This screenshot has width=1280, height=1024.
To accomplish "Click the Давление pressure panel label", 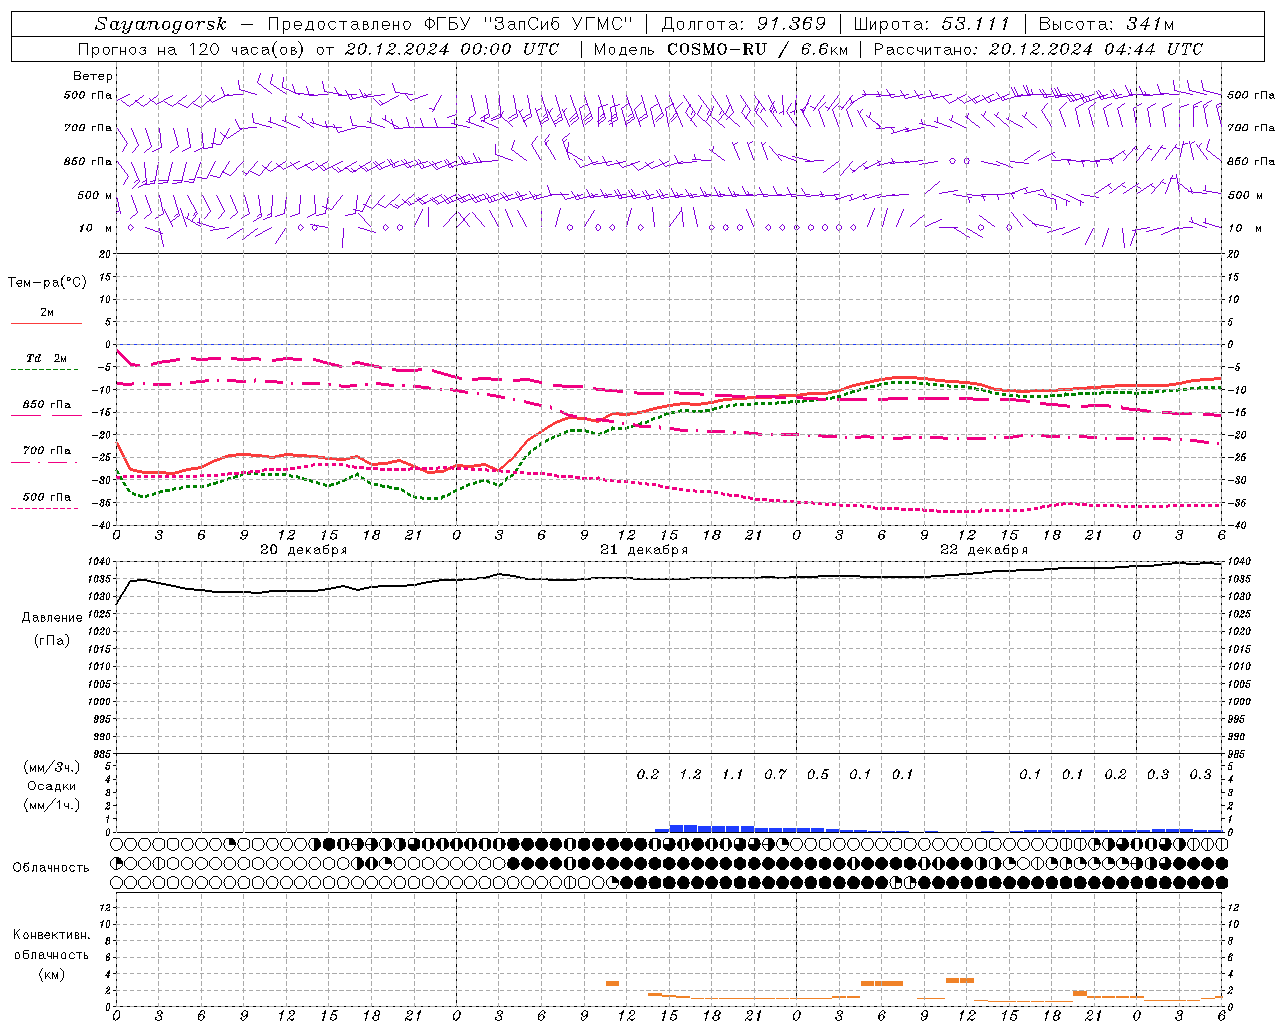I will pos(52,618).
